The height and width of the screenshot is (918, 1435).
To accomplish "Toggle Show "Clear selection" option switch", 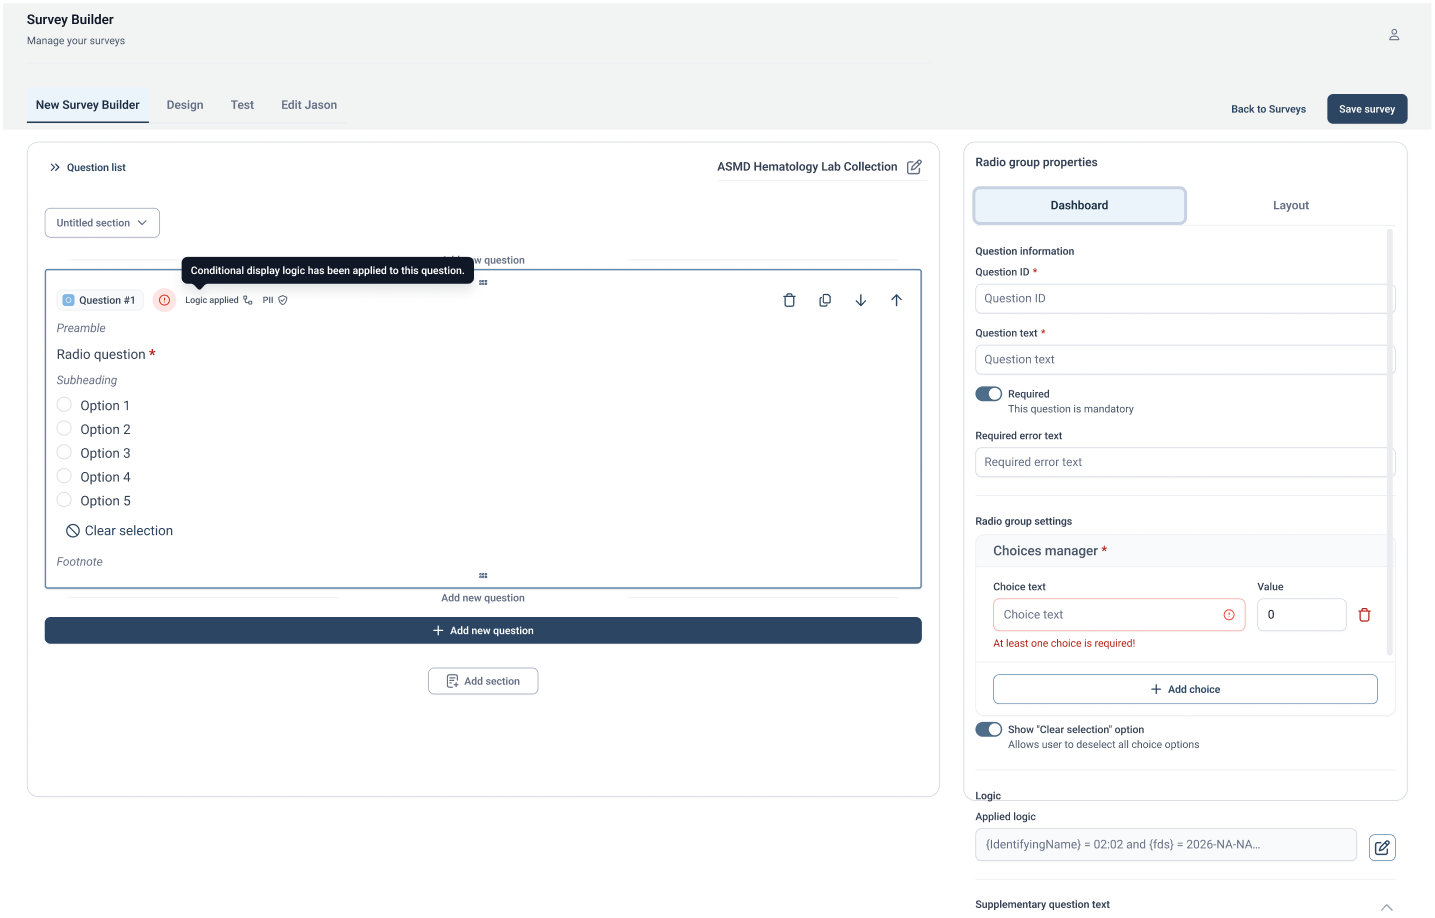I will click(989, 730).
